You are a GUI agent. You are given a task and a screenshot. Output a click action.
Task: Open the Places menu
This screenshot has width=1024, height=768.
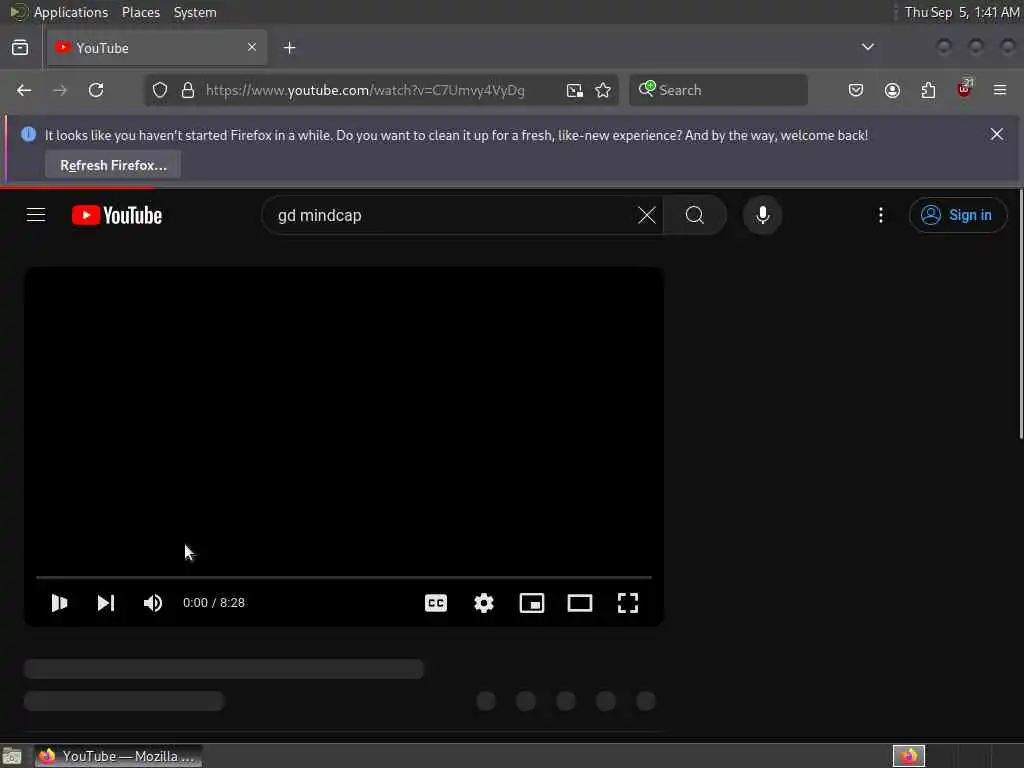pyautogui.click(x=141, y=12)
